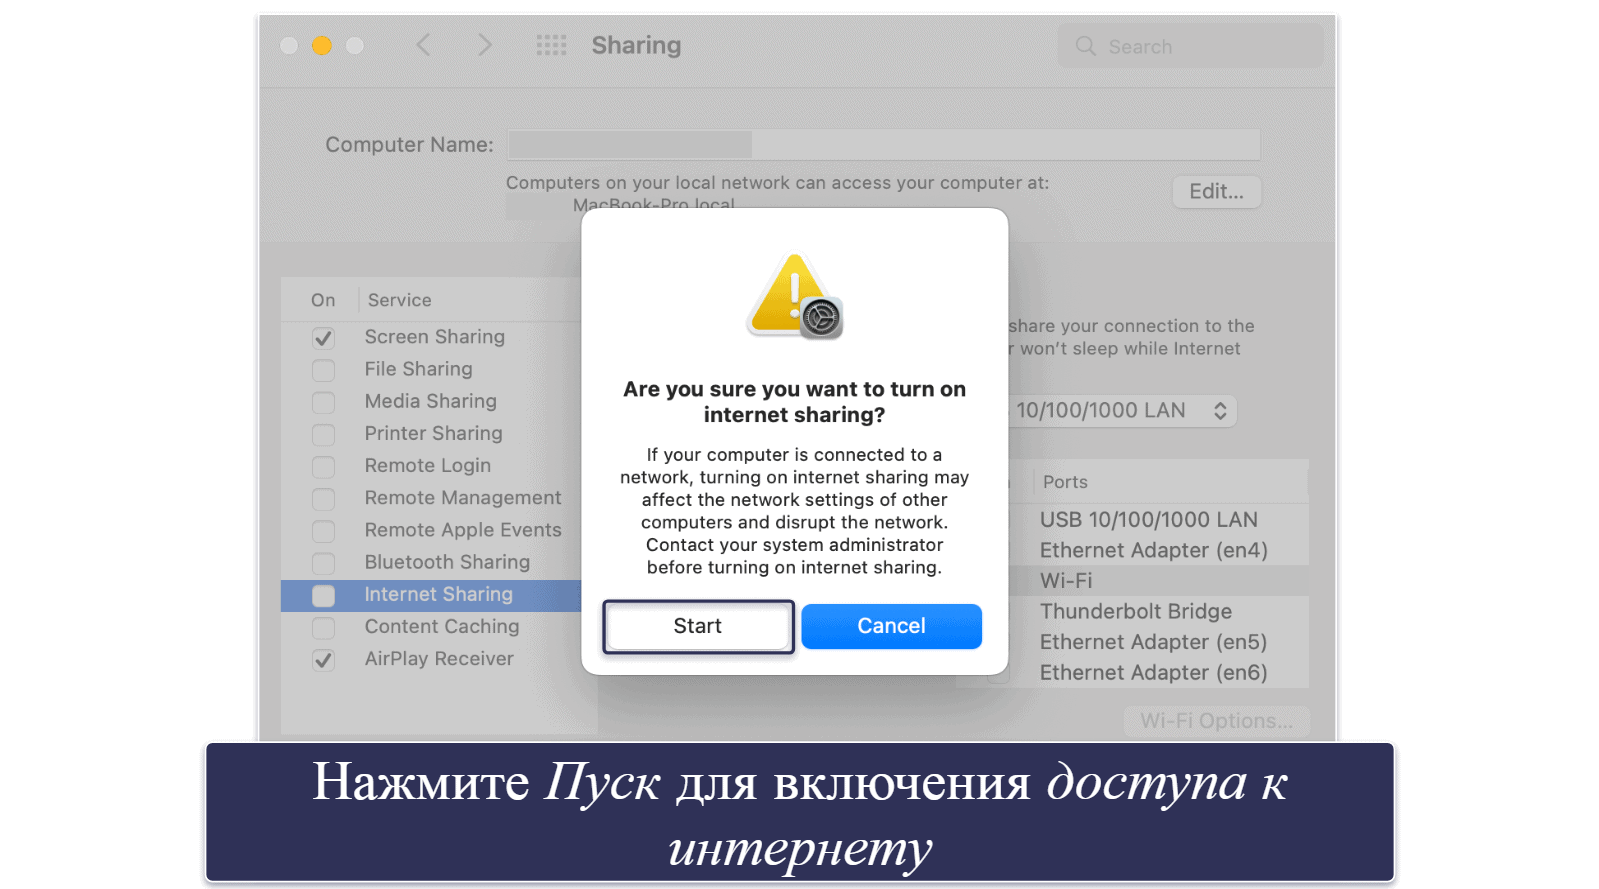The image size is (1599, 889).
Task: Enable the Printer Sharing checkbox
Action: coord(323,434)
